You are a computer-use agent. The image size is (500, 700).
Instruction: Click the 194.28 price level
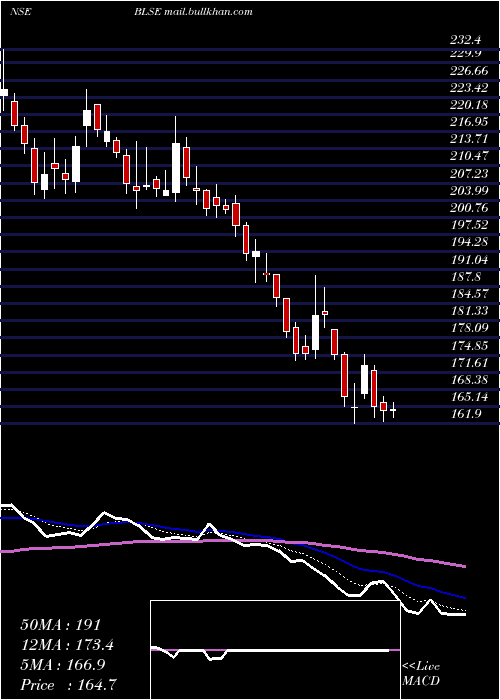tap(470, 242)
